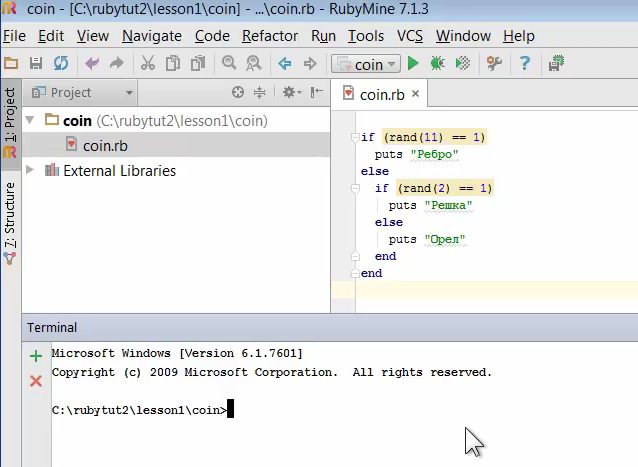The height and width of the screenshot is (467, 638).
Task: Open the Refactor menu
Action: [270, 36]
